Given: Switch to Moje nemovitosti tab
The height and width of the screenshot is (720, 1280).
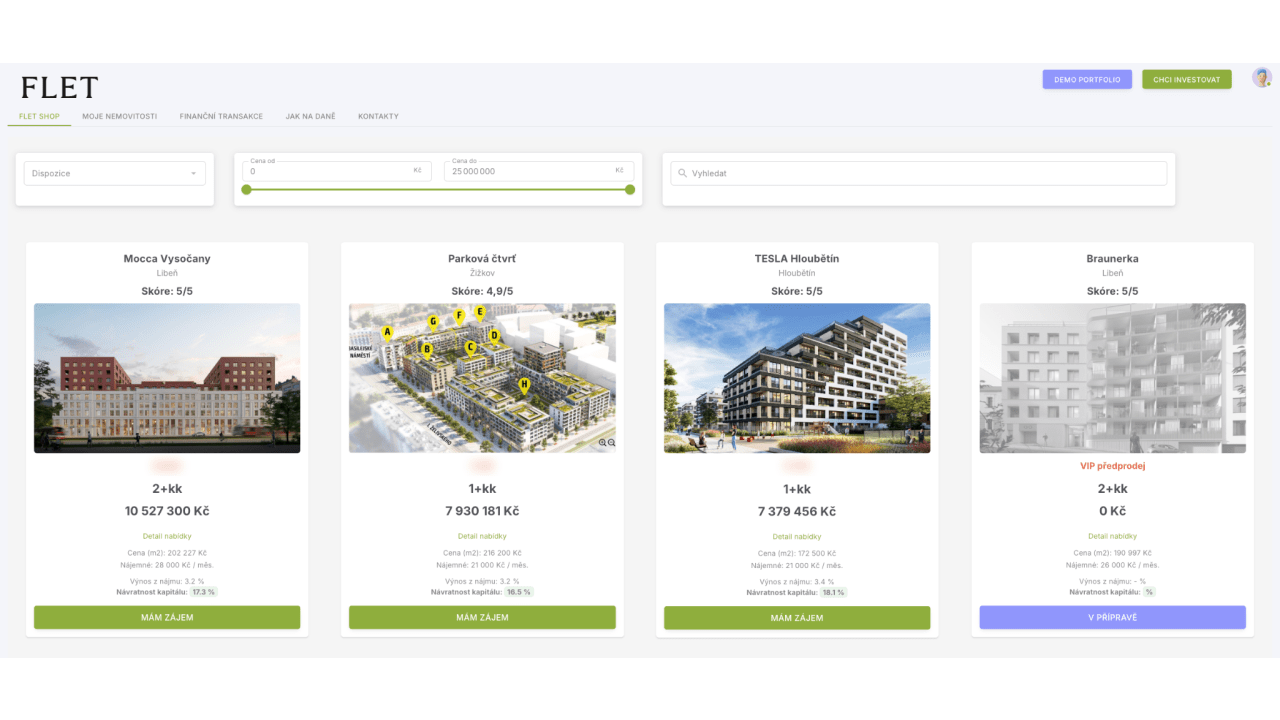Looking at the screenshot, I should [119, 116].
